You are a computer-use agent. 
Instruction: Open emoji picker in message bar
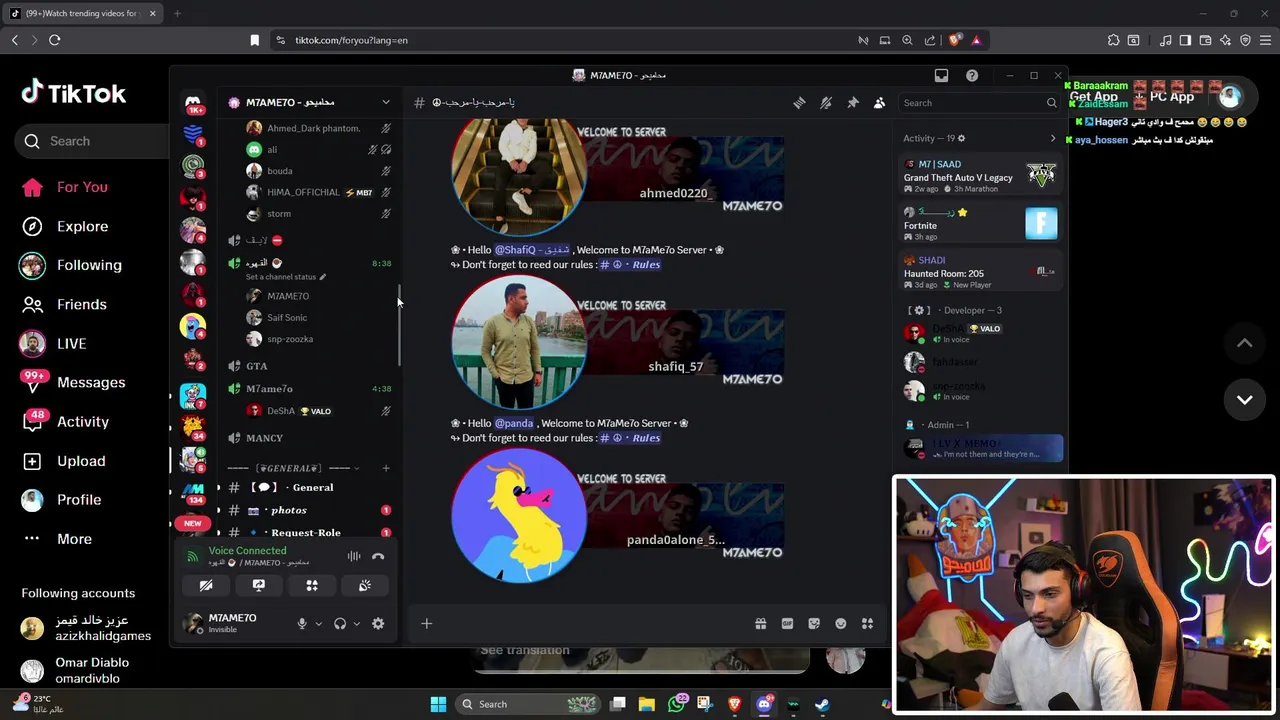[x=841, y=624]
